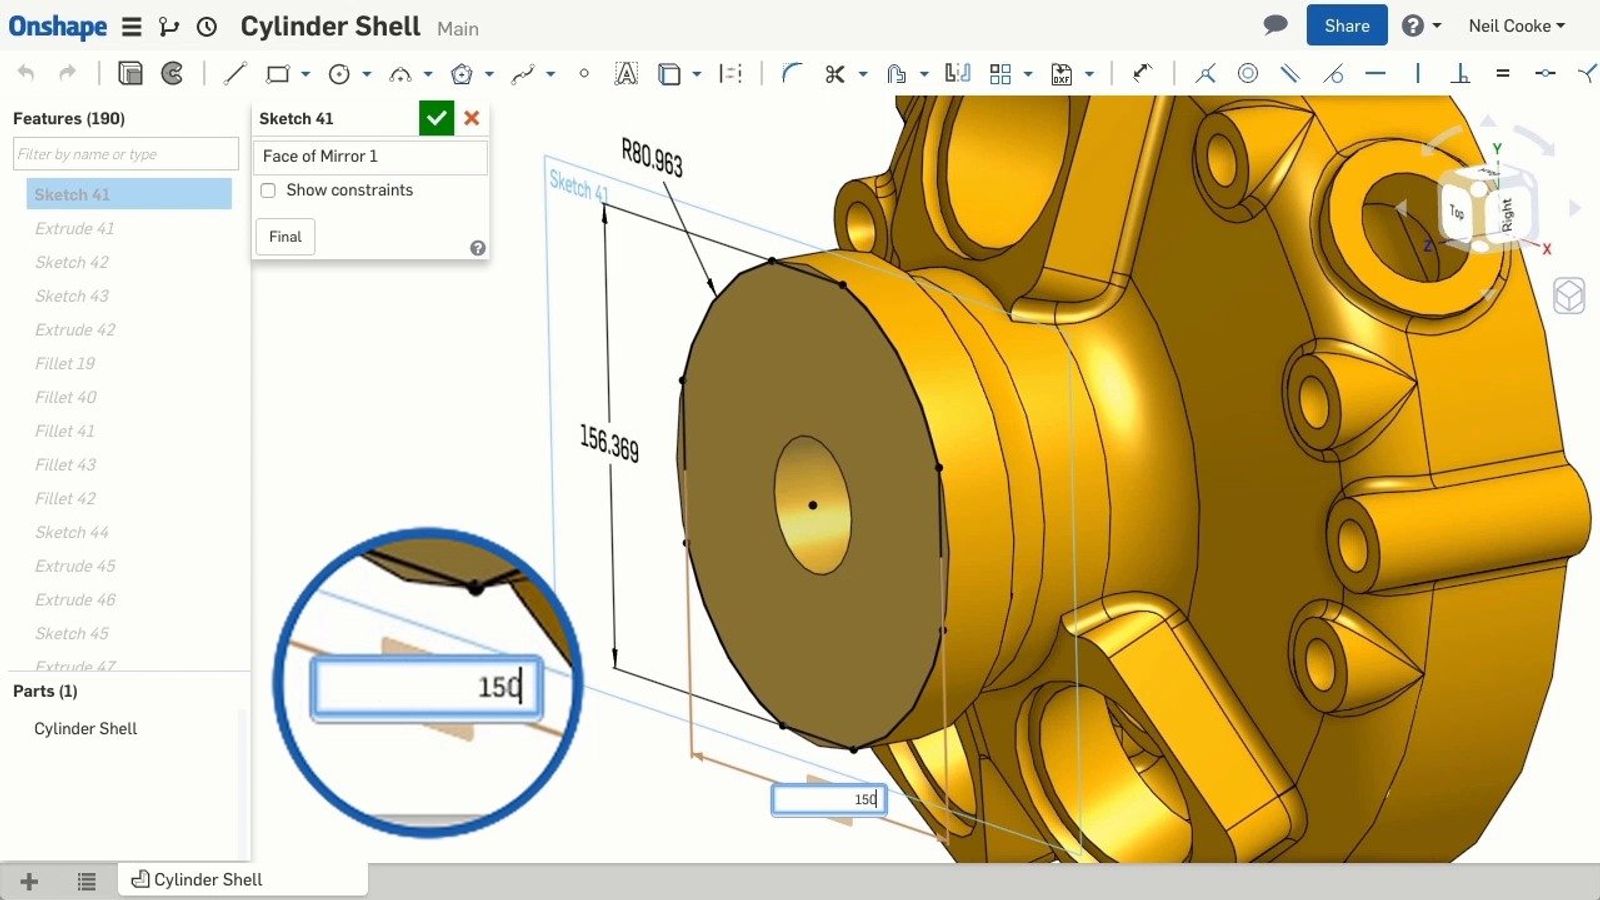Open the Onshape hamburger main menu

click(131, 27)
